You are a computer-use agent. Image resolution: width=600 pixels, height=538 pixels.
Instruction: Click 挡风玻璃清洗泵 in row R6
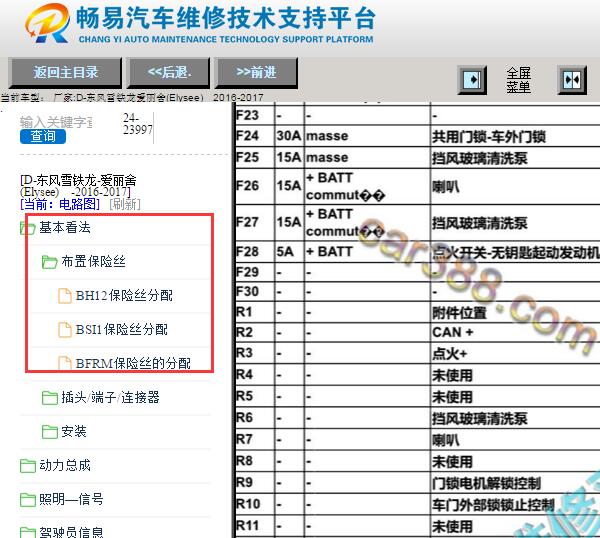coord(480,418)
